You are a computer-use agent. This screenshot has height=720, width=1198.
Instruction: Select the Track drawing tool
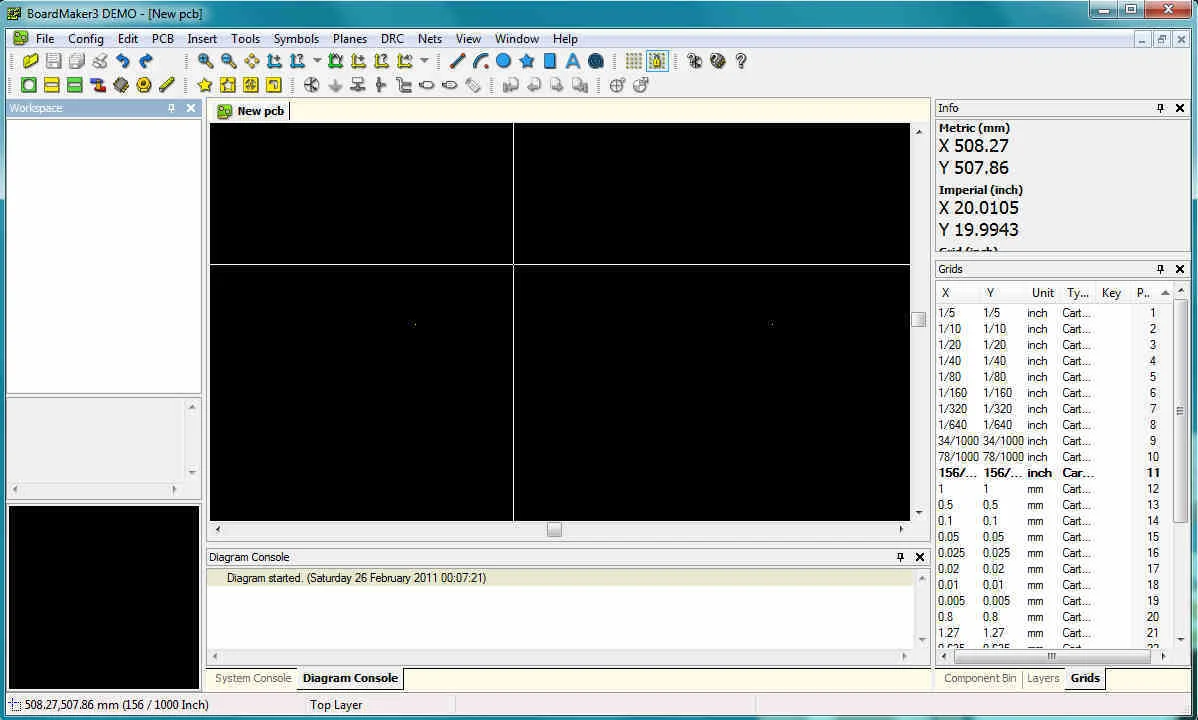point(459,61)
